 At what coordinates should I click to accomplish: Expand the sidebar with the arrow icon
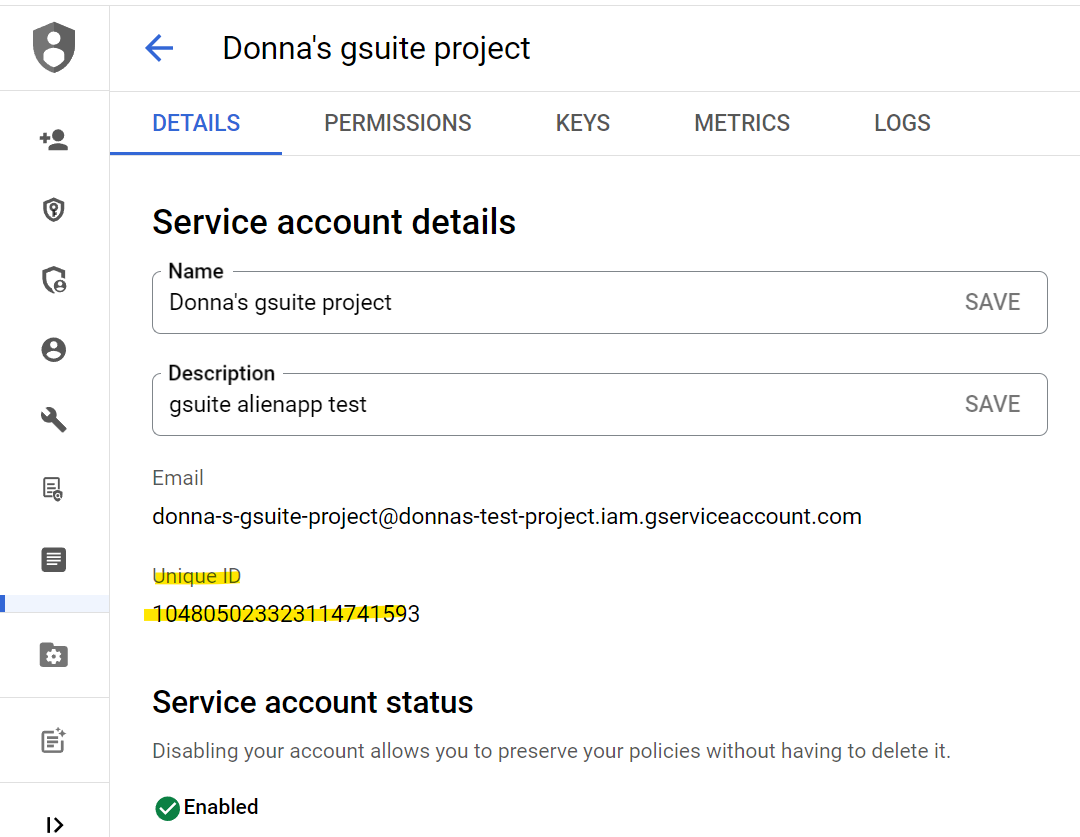[54, 825]
